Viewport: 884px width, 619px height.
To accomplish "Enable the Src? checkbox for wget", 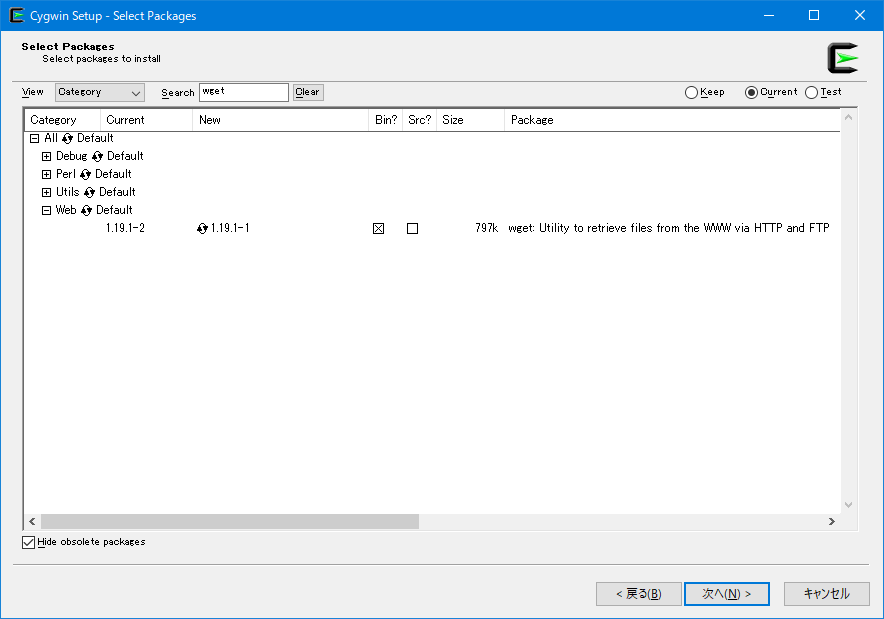I will 412,228.
